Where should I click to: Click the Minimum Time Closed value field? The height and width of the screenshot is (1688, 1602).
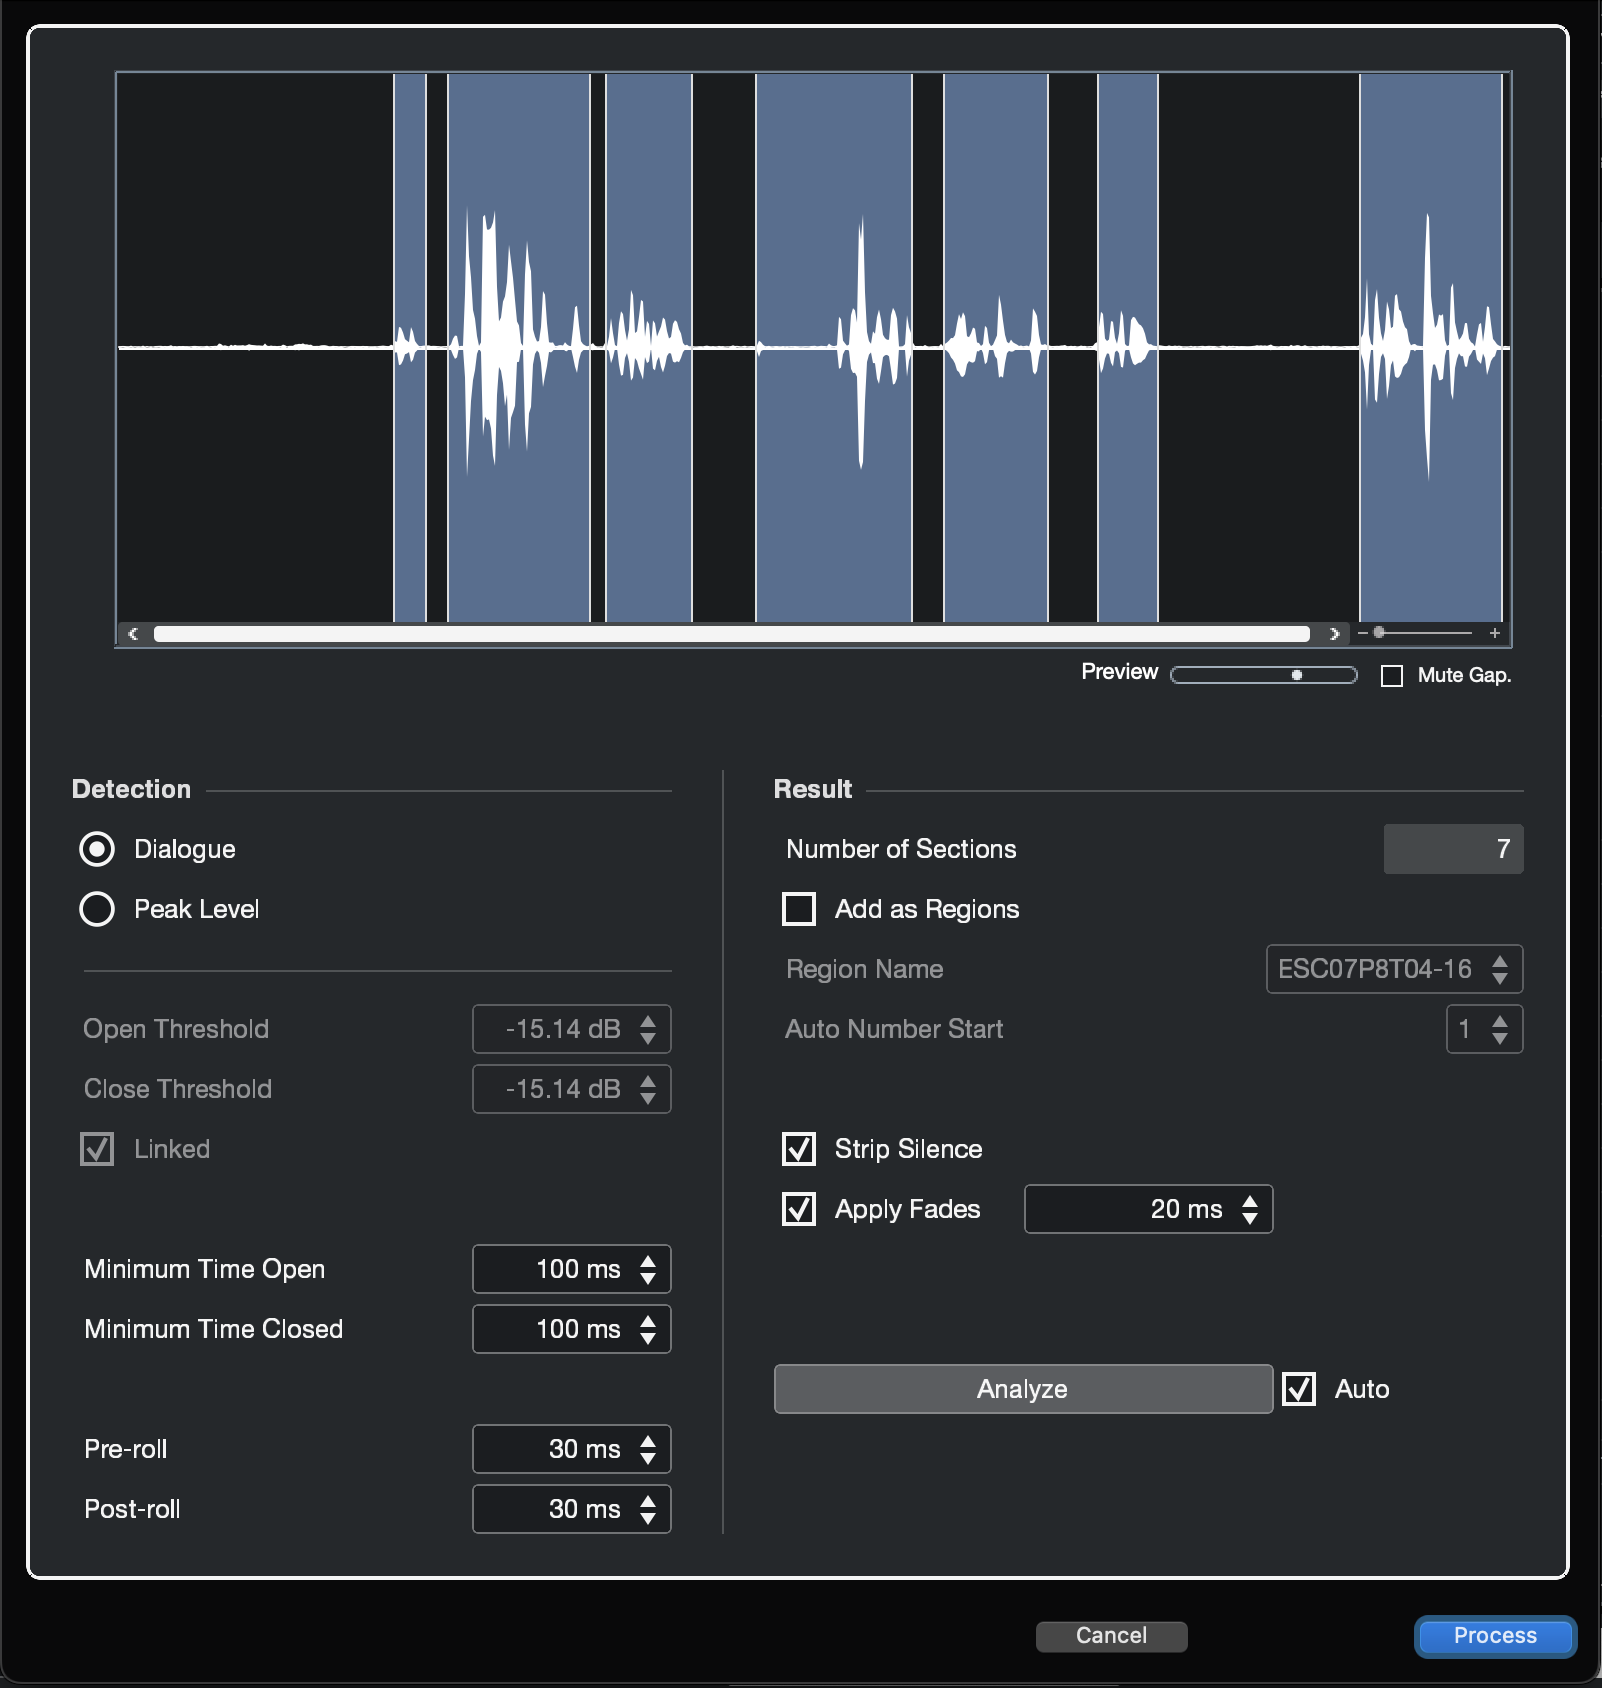click(x=572, y=1329)
